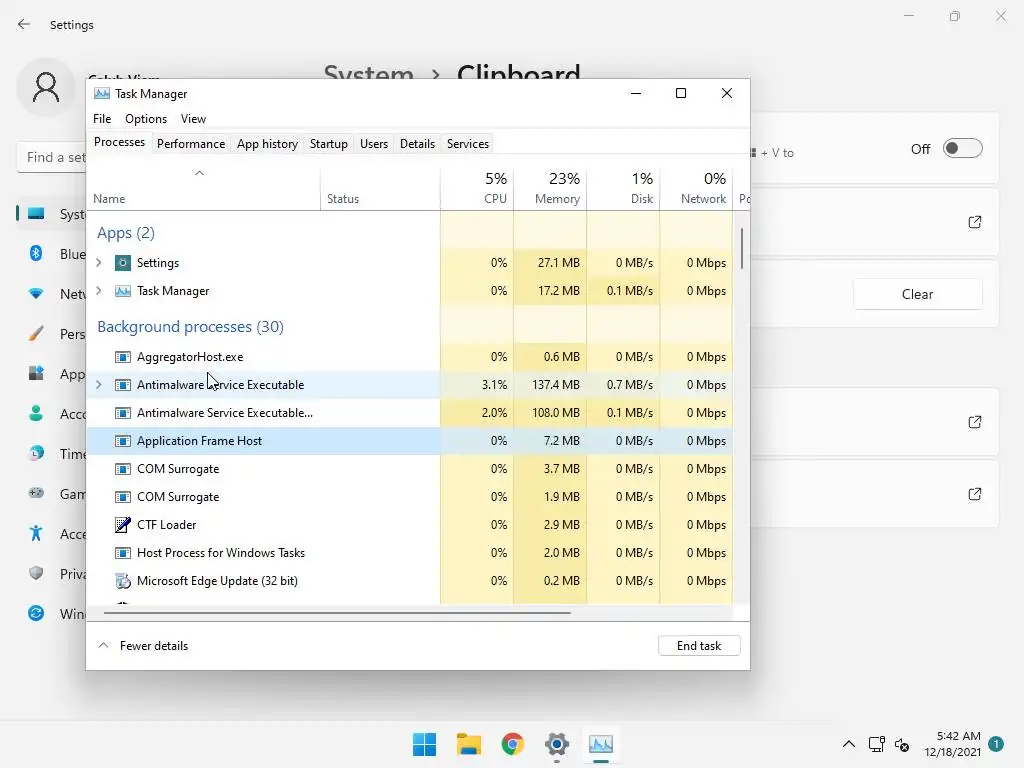This screenshot has width=1024, height=768.
Task: Select the Personalization brush icon in Settings
Action: pos(36,334)
